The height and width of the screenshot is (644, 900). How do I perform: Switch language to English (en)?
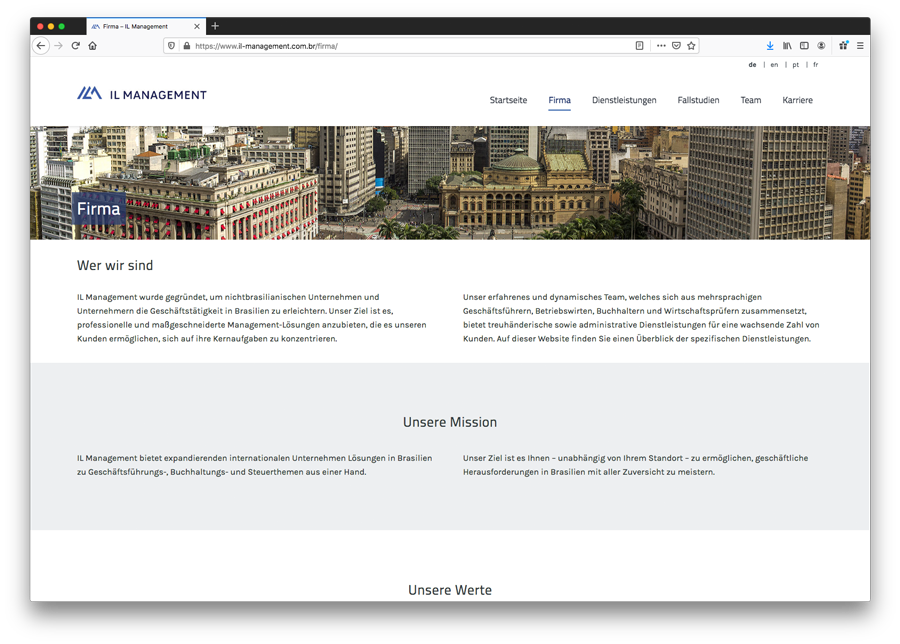pyautogui.click(x=774, y=65)
